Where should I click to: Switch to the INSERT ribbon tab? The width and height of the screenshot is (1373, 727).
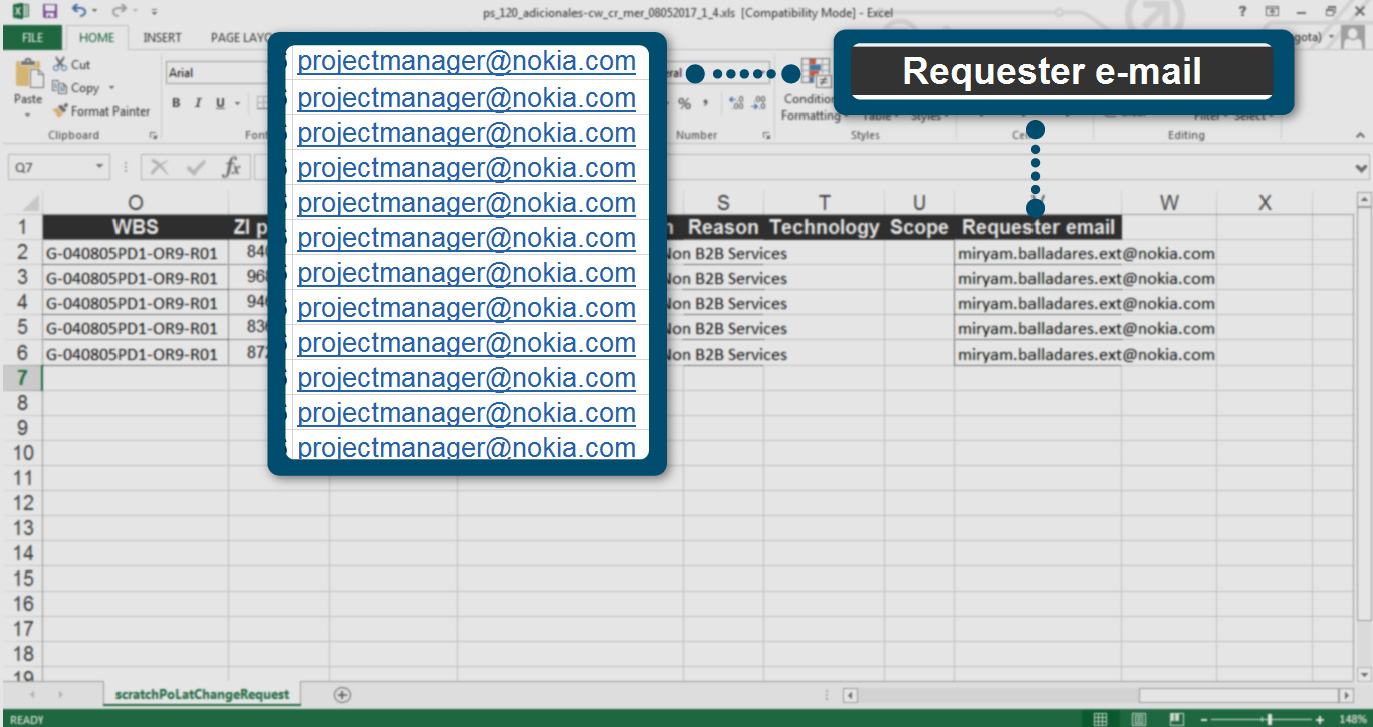click(x=162, y=38)
